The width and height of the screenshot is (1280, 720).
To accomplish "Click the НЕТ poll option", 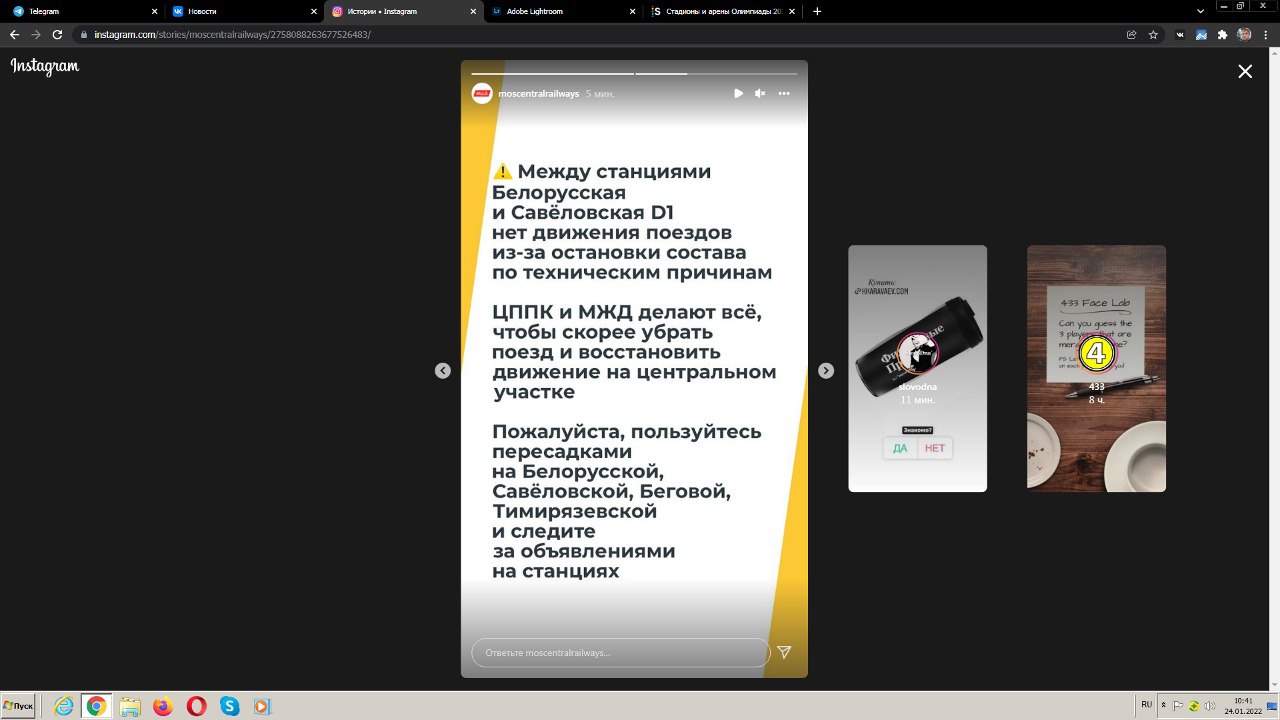I will tap(935, 448).
